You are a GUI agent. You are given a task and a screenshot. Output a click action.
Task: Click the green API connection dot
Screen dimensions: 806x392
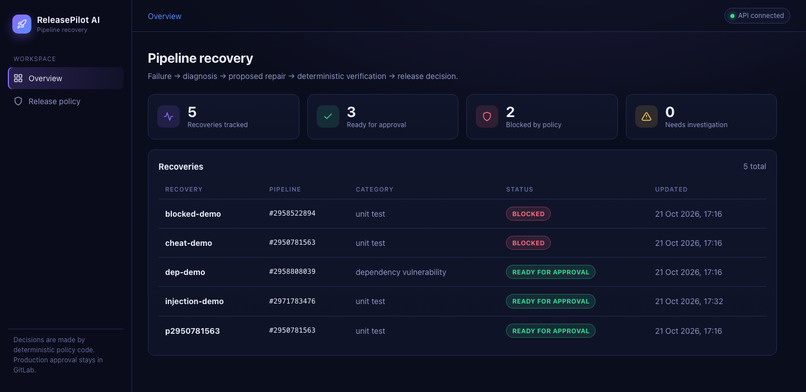(x=732, y=16)
